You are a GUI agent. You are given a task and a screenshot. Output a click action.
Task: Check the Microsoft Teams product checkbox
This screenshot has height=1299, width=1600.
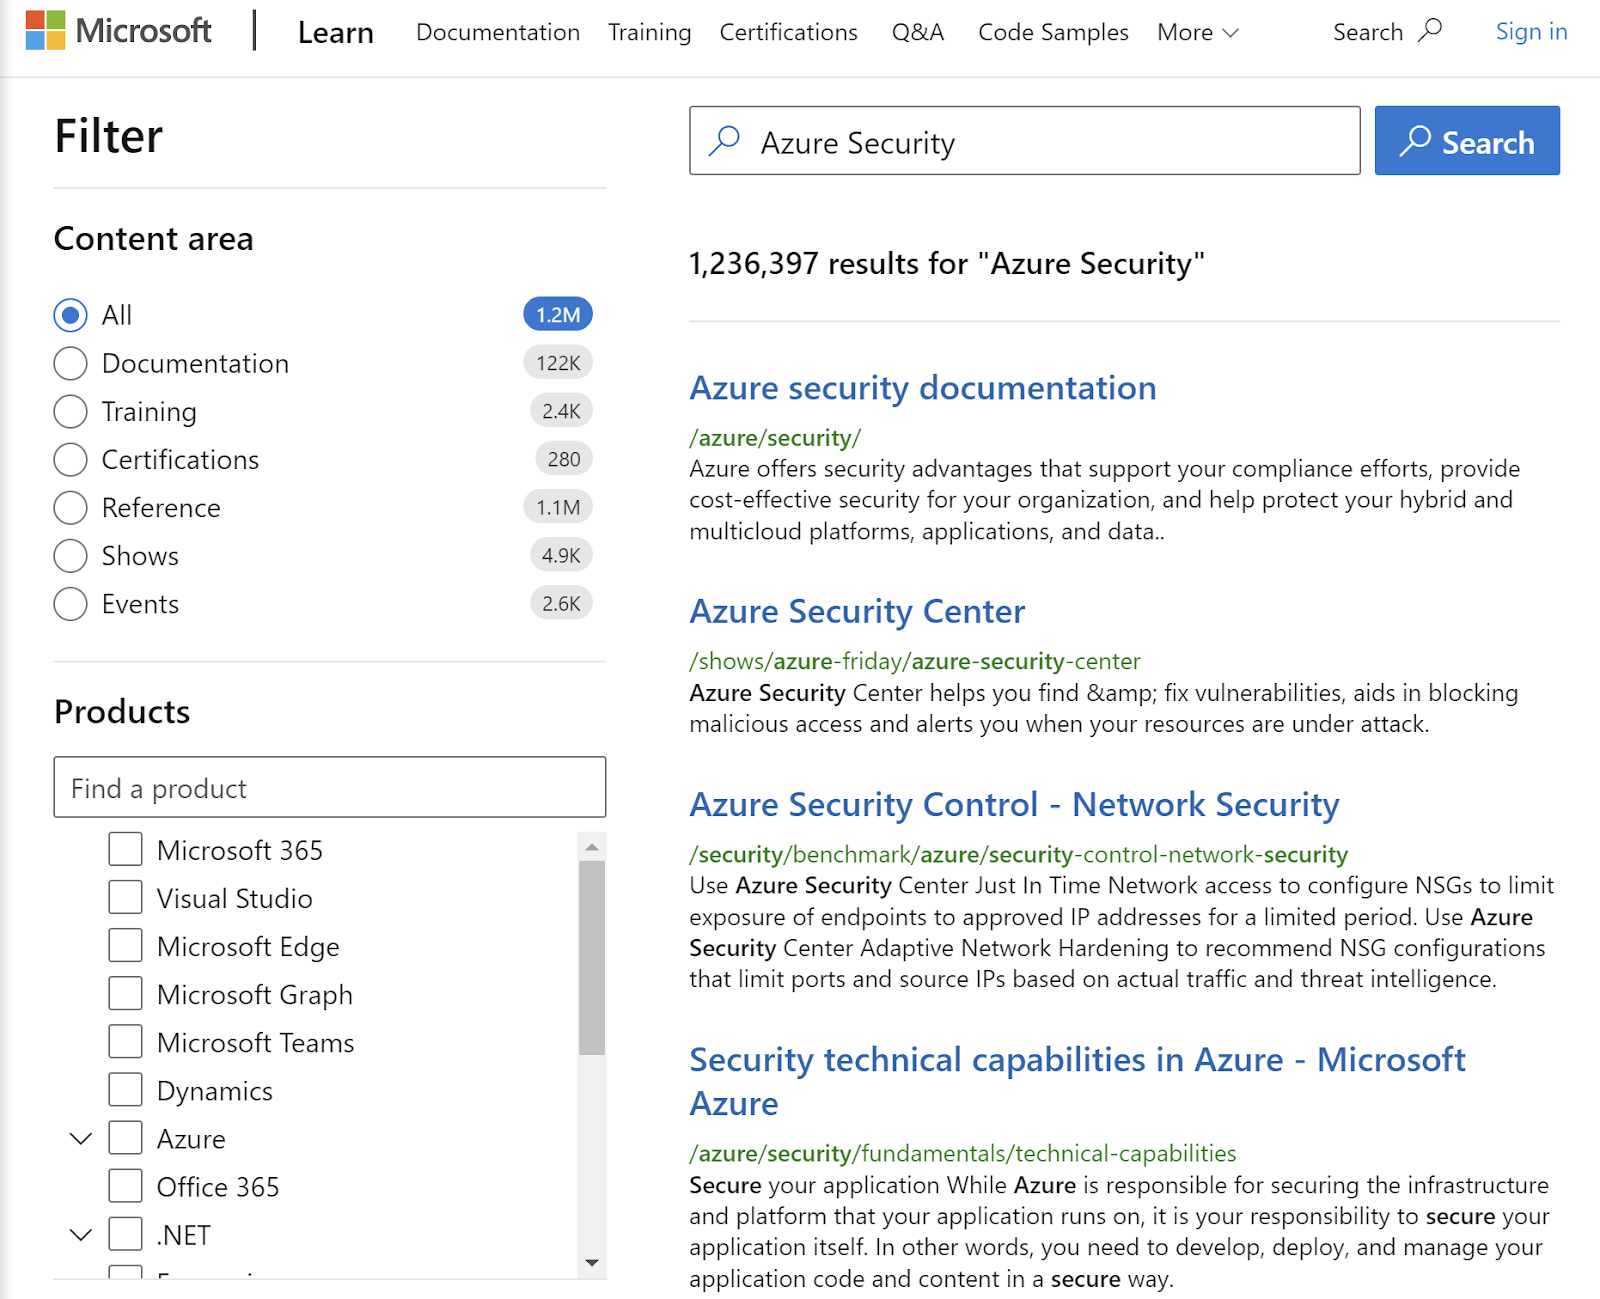[x=125, y=1041]
